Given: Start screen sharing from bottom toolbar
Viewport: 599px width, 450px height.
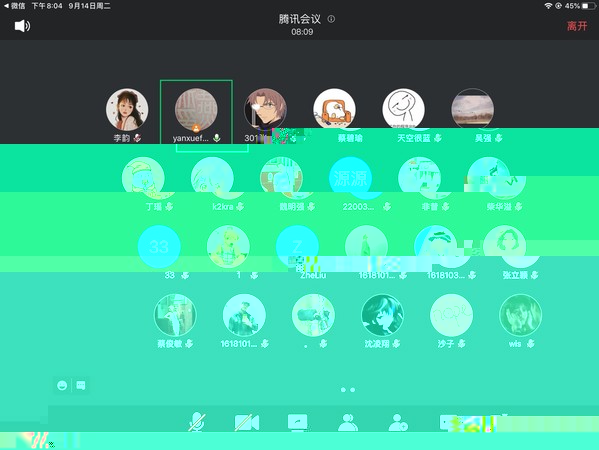Looking at the screenshot, I should coord(298,422).
